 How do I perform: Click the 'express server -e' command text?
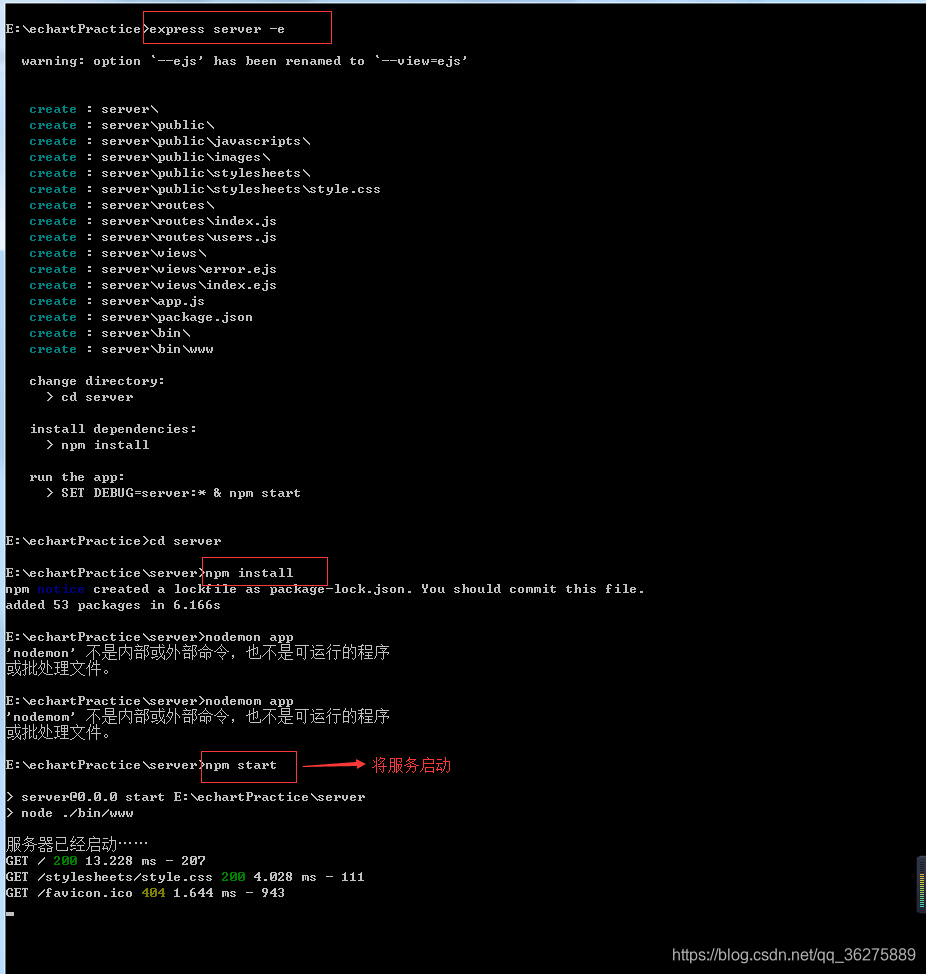[217, 29]
